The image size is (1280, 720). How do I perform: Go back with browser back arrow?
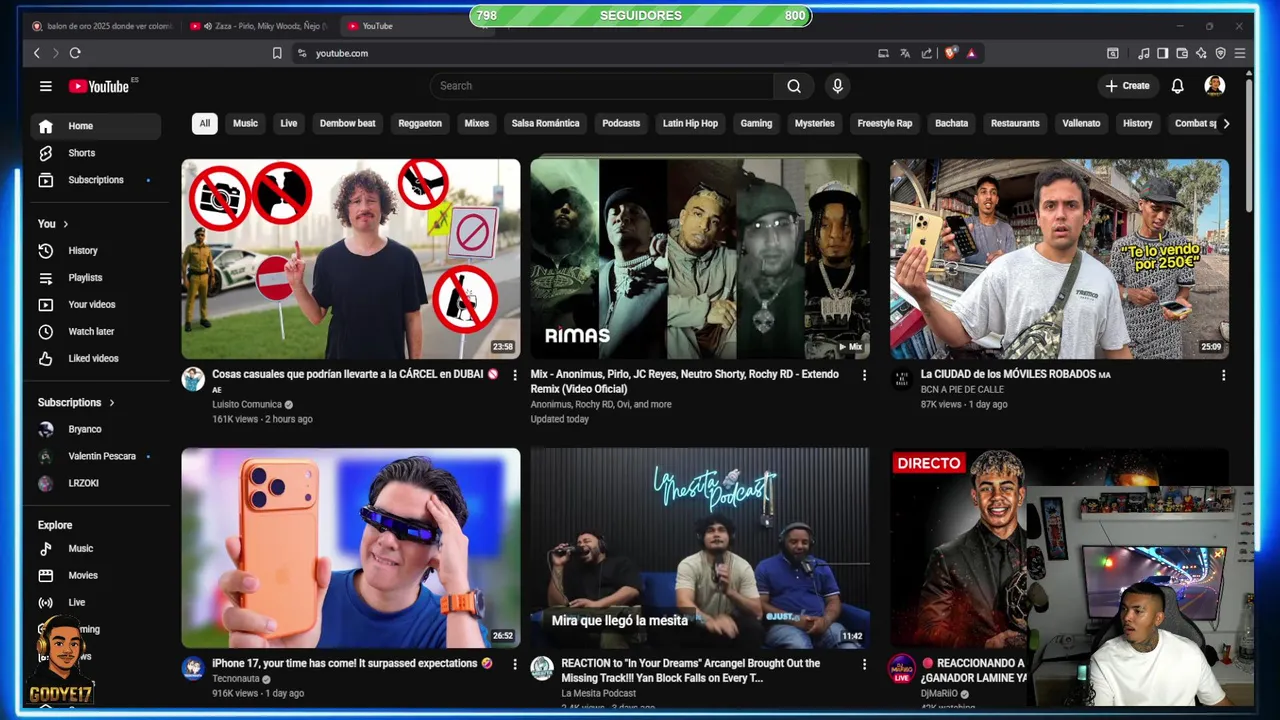coord(37,53)
